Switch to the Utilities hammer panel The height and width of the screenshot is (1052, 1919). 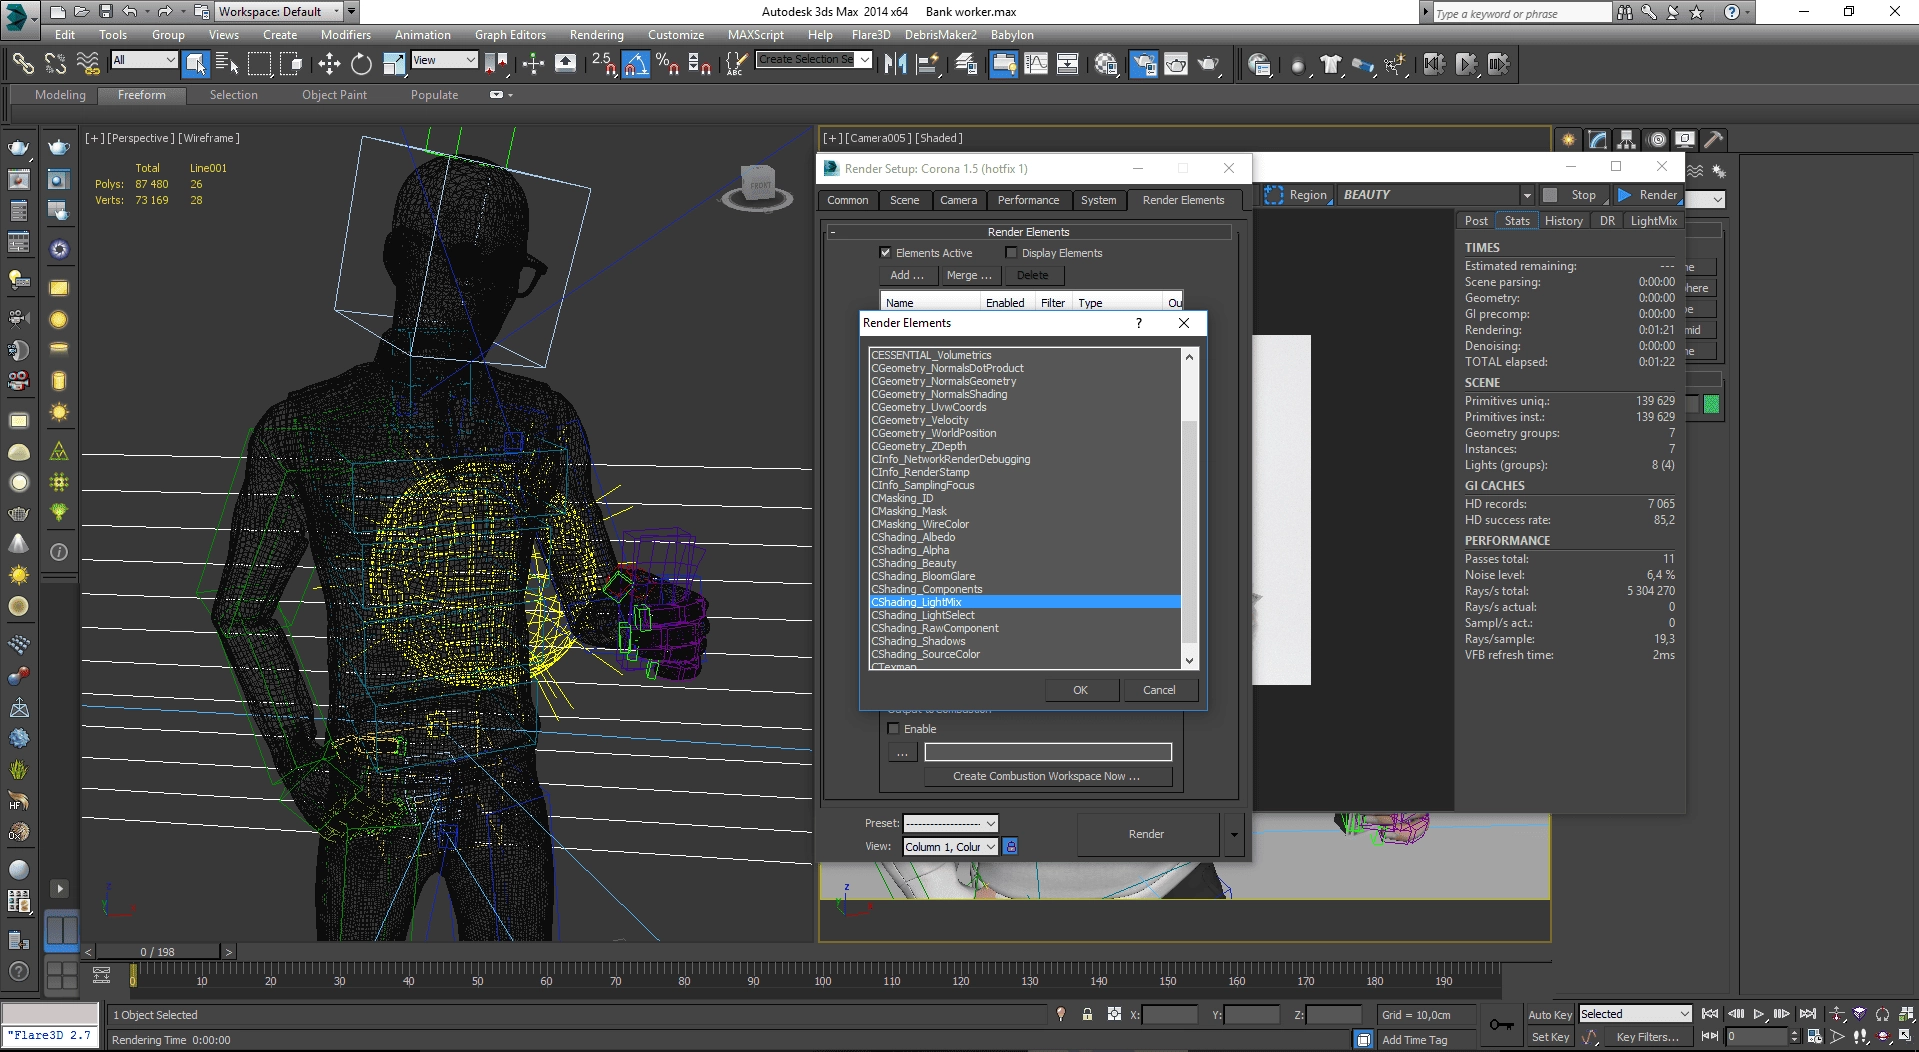pos(1714,140)
